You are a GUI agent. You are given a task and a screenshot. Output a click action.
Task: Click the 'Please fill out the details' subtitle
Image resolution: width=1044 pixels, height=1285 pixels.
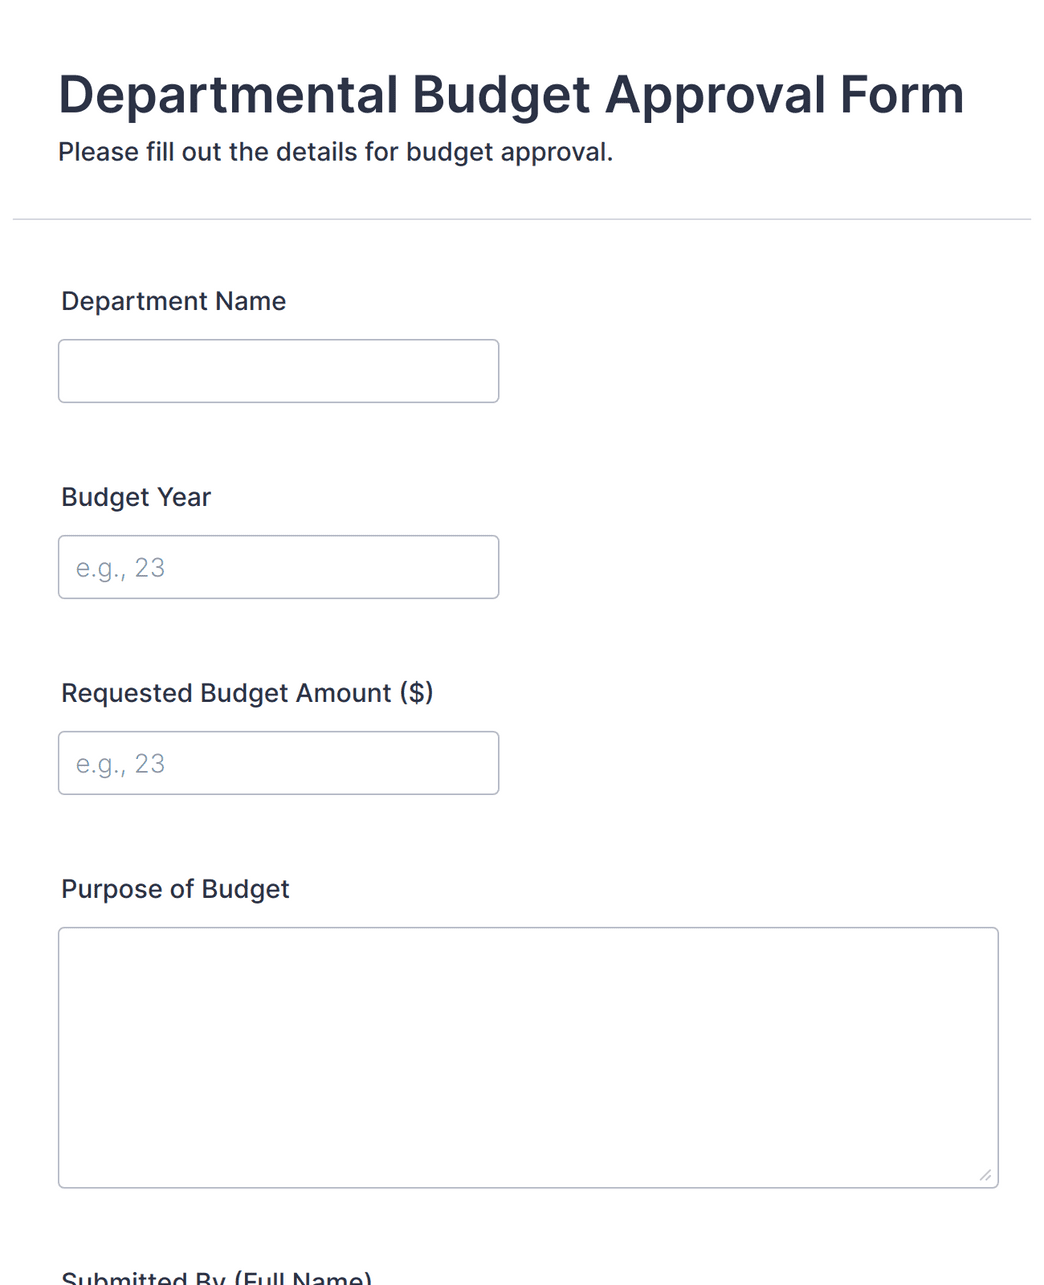(335, 152)
